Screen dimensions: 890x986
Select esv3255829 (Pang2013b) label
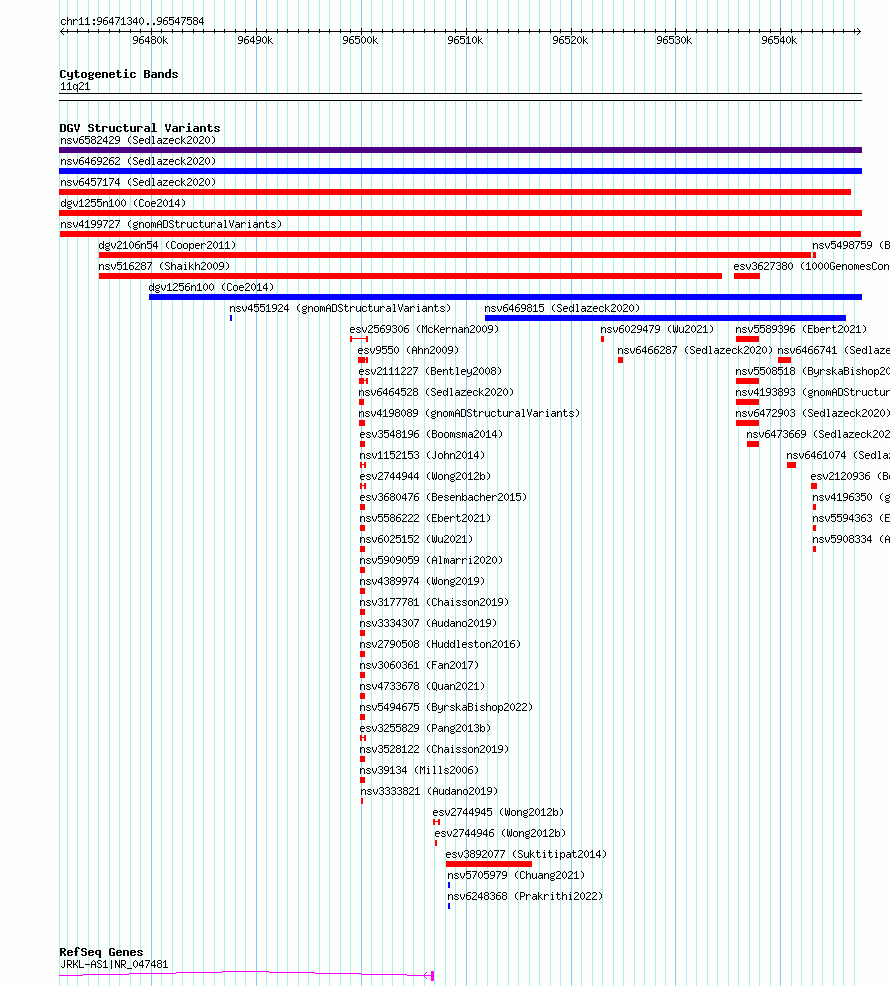pos(425,728)
